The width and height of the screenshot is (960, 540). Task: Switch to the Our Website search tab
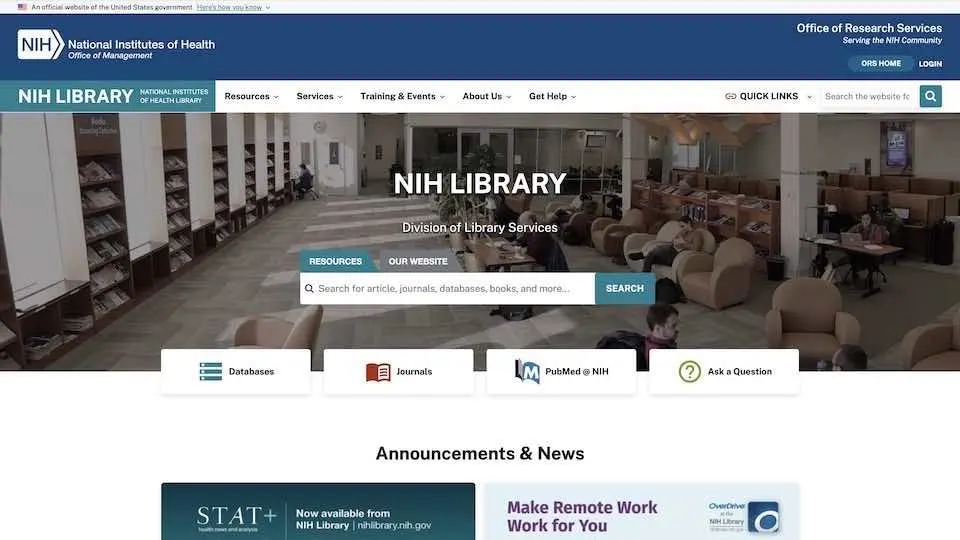pos(418,262)
